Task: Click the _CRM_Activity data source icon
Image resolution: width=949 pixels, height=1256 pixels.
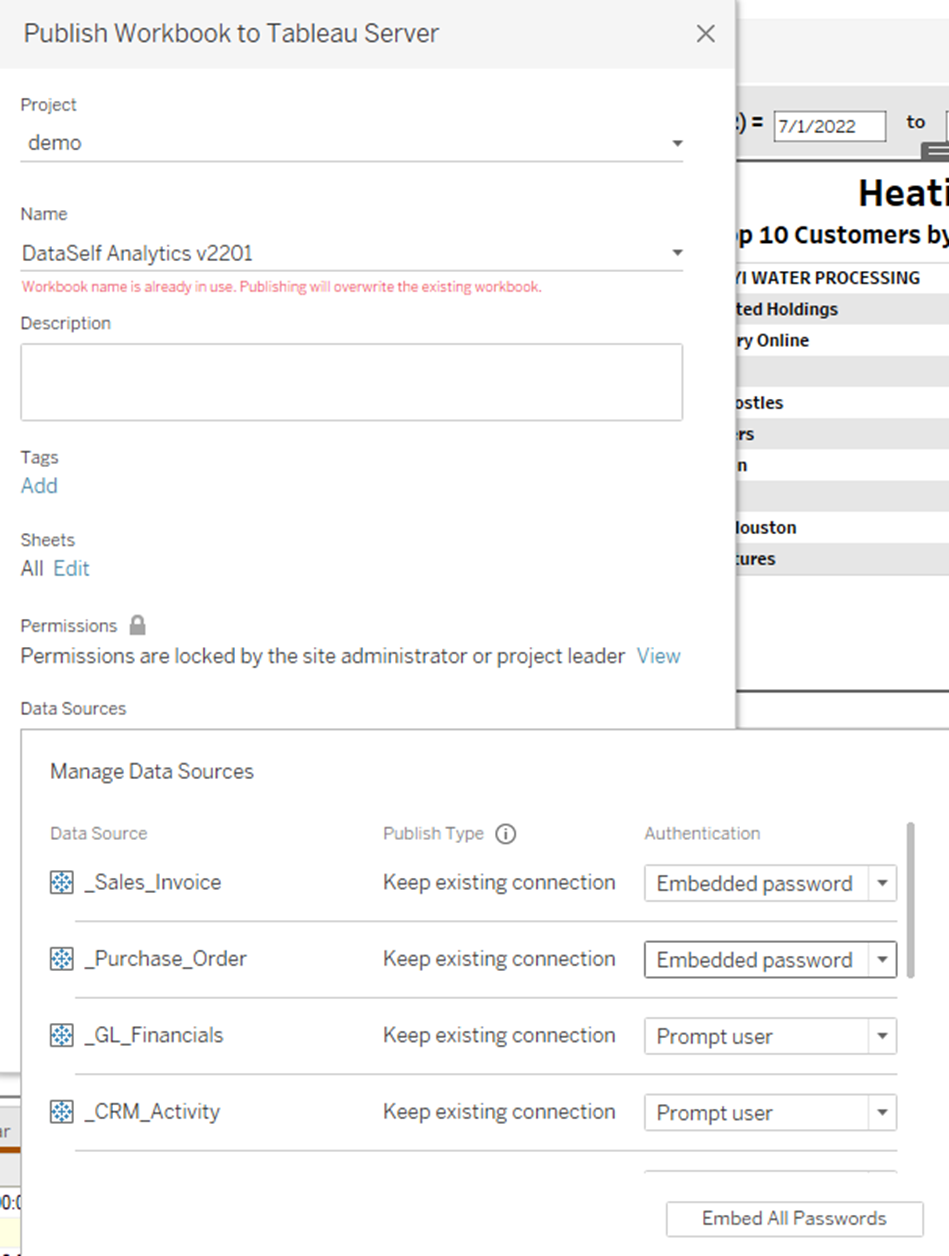Action: tap(60, 1111)
